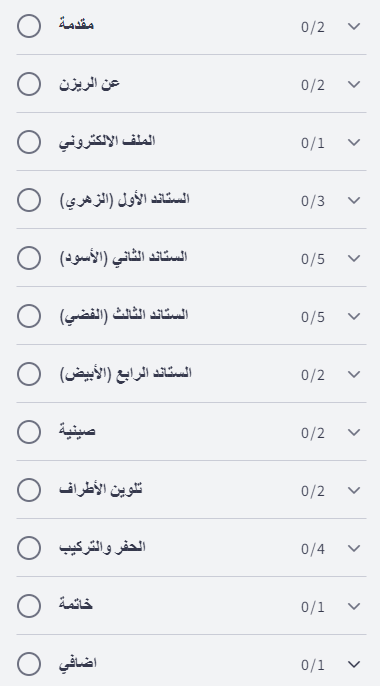The image size is (380, 686).
Task: Expand the خاتمة section chevron
Action: tap(354, 606)
